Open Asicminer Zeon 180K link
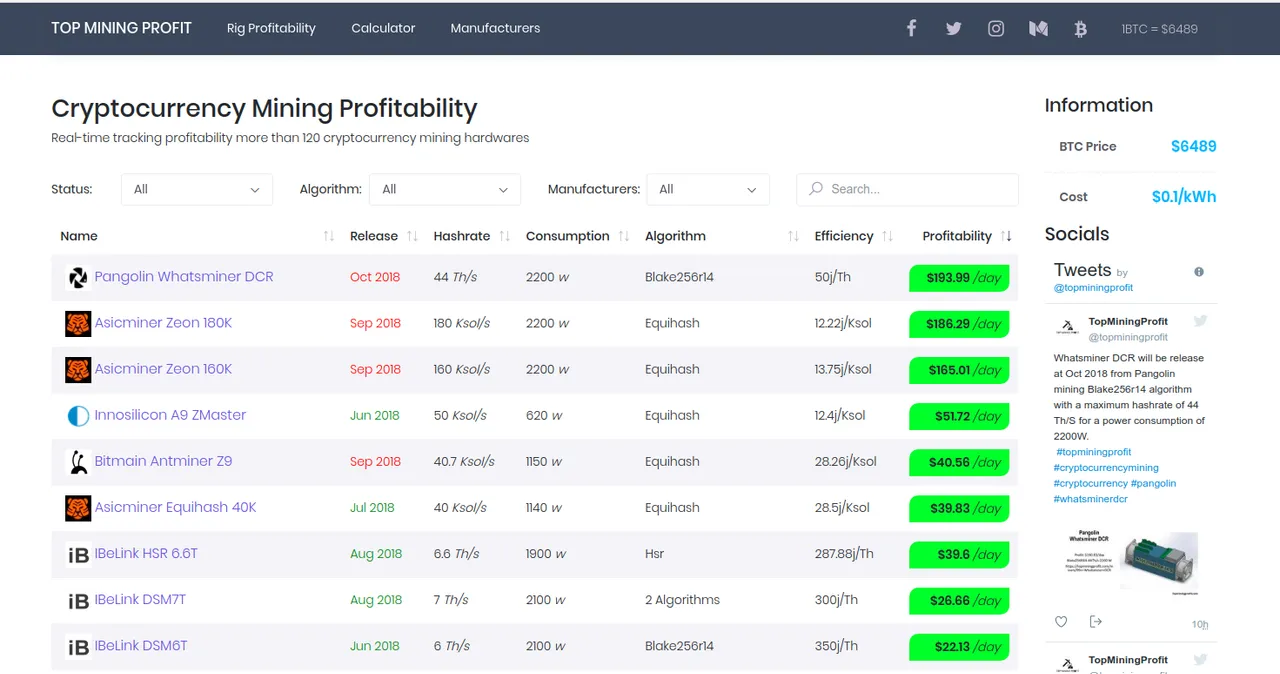 point(163,323)
